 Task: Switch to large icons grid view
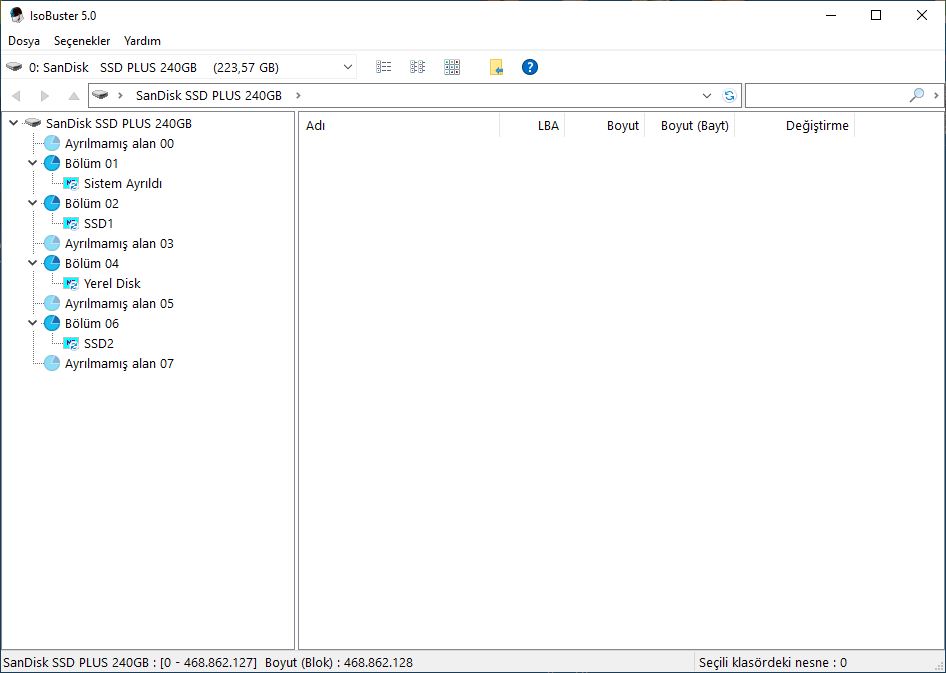tap(452, 67)
